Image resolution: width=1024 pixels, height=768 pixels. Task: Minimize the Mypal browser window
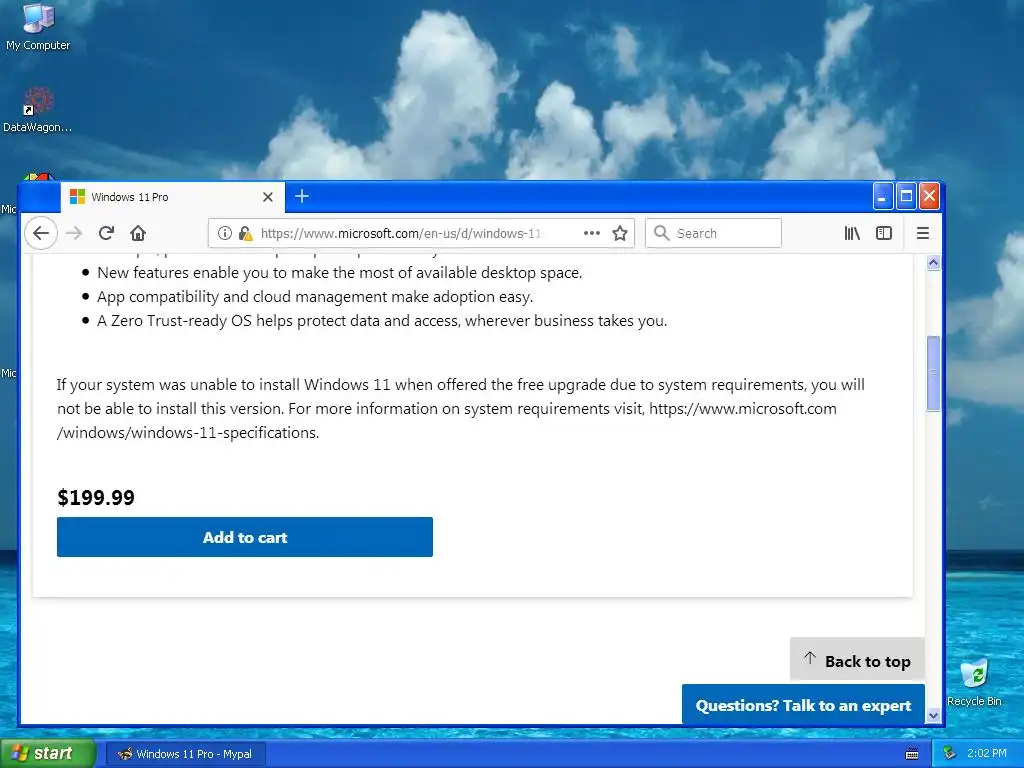pyautogui.click(x=882, y=197)
